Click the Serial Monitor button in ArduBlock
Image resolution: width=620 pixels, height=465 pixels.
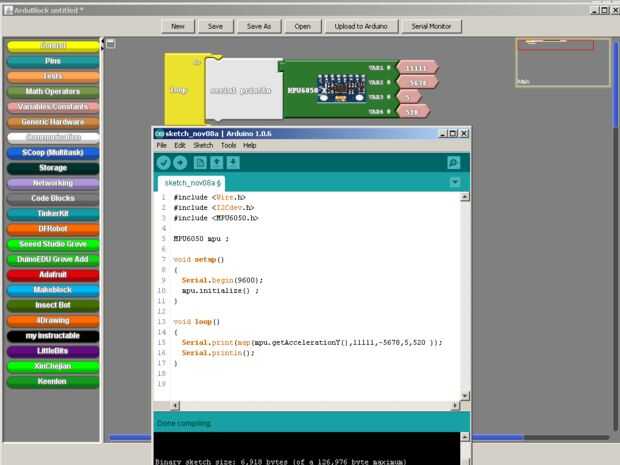431,26
